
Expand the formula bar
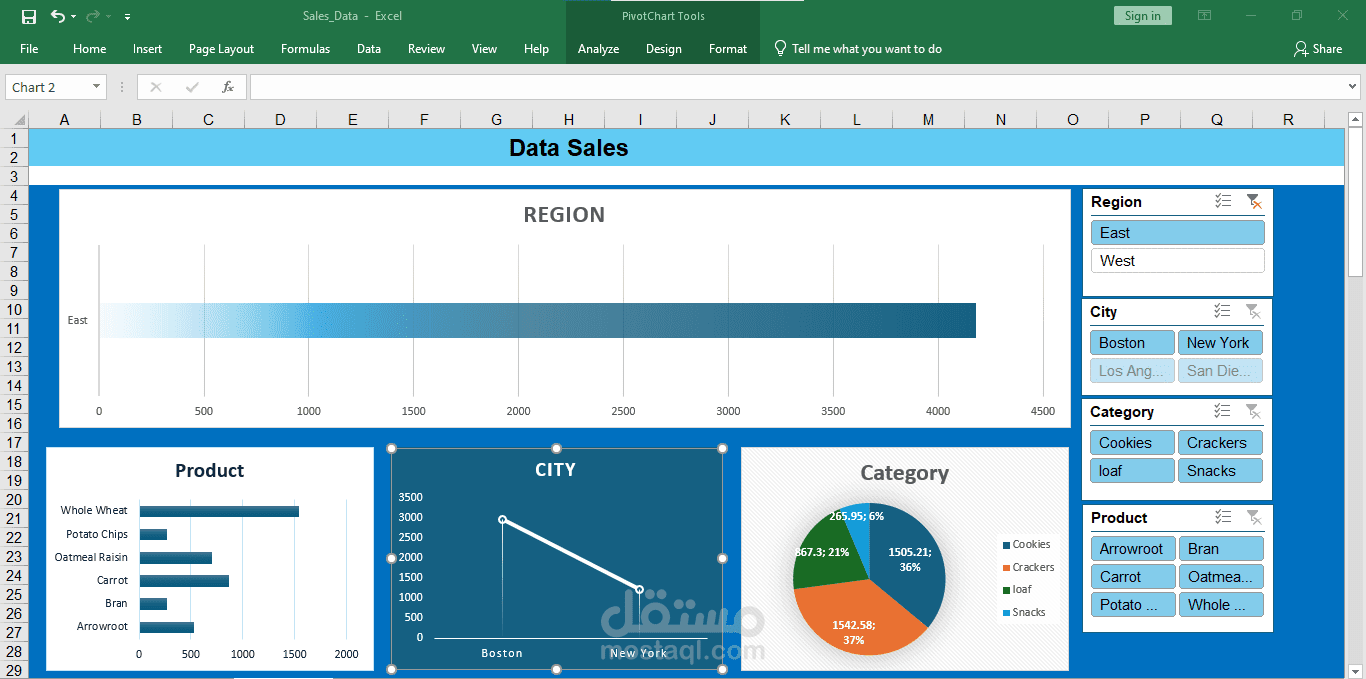tap(1353, 87)
